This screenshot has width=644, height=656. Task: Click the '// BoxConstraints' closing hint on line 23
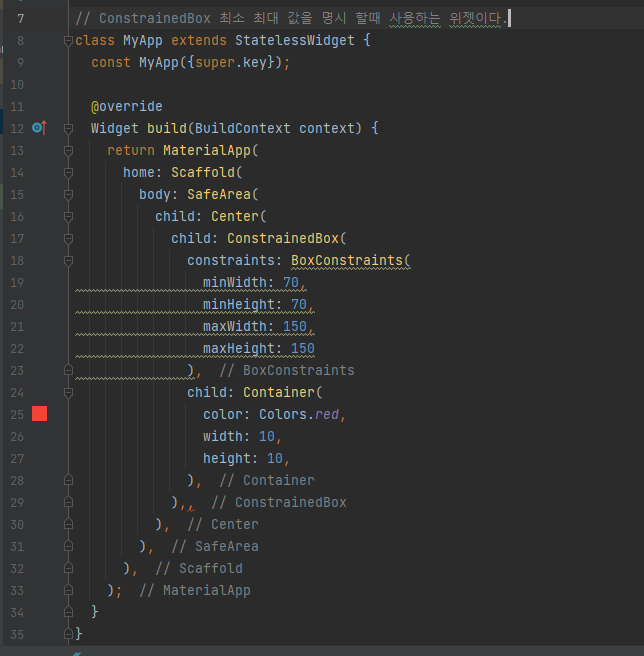point(287,370)
